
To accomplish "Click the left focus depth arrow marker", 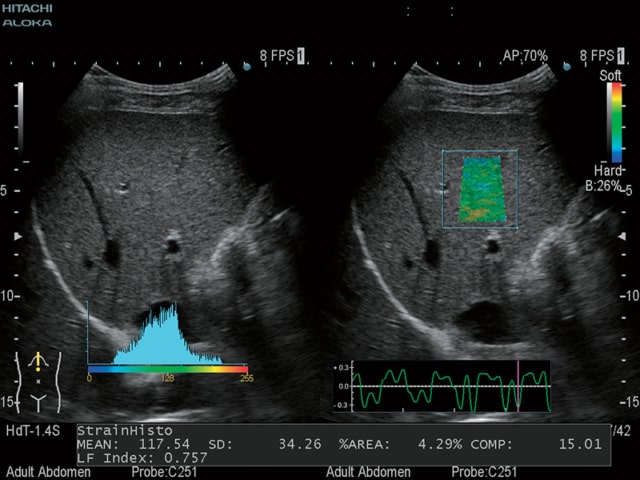I will (x=18, y=236).
